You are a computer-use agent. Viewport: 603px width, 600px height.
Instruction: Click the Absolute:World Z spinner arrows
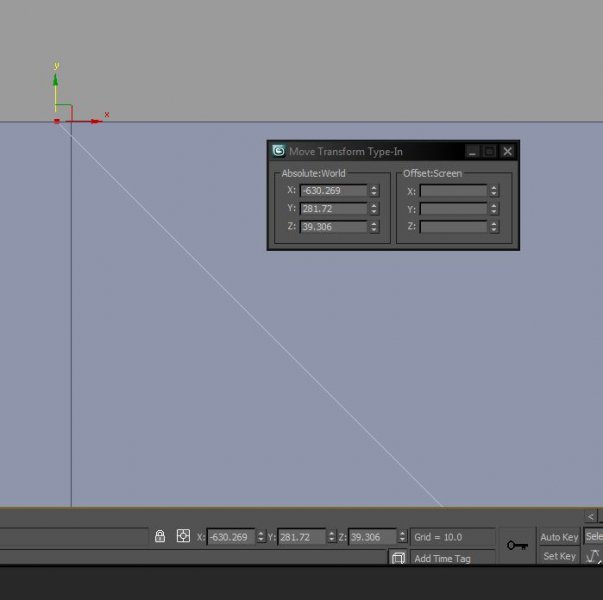(x=374, y=227)
